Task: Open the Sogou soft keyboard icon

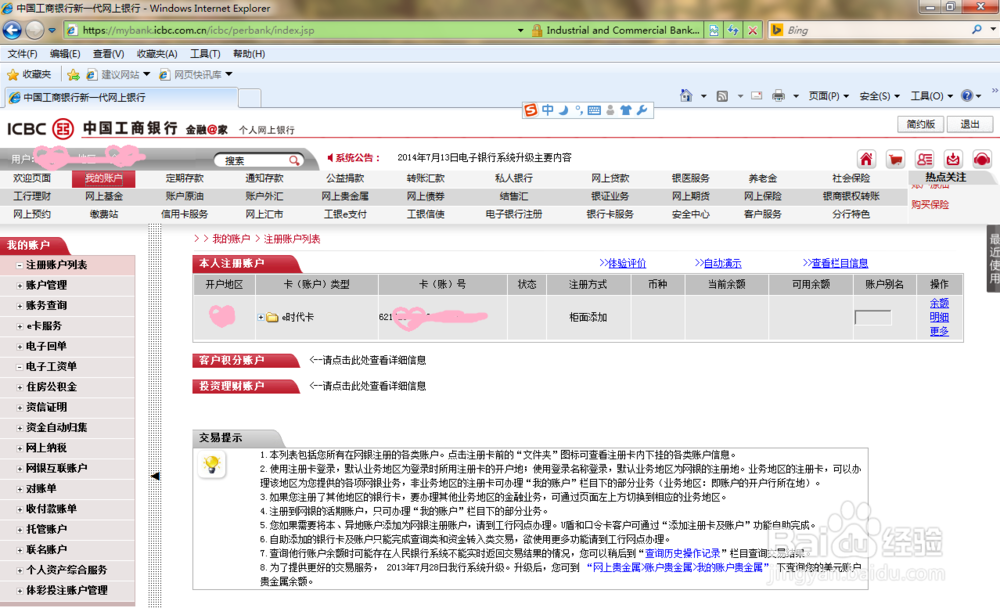Action: coord(594,109)
